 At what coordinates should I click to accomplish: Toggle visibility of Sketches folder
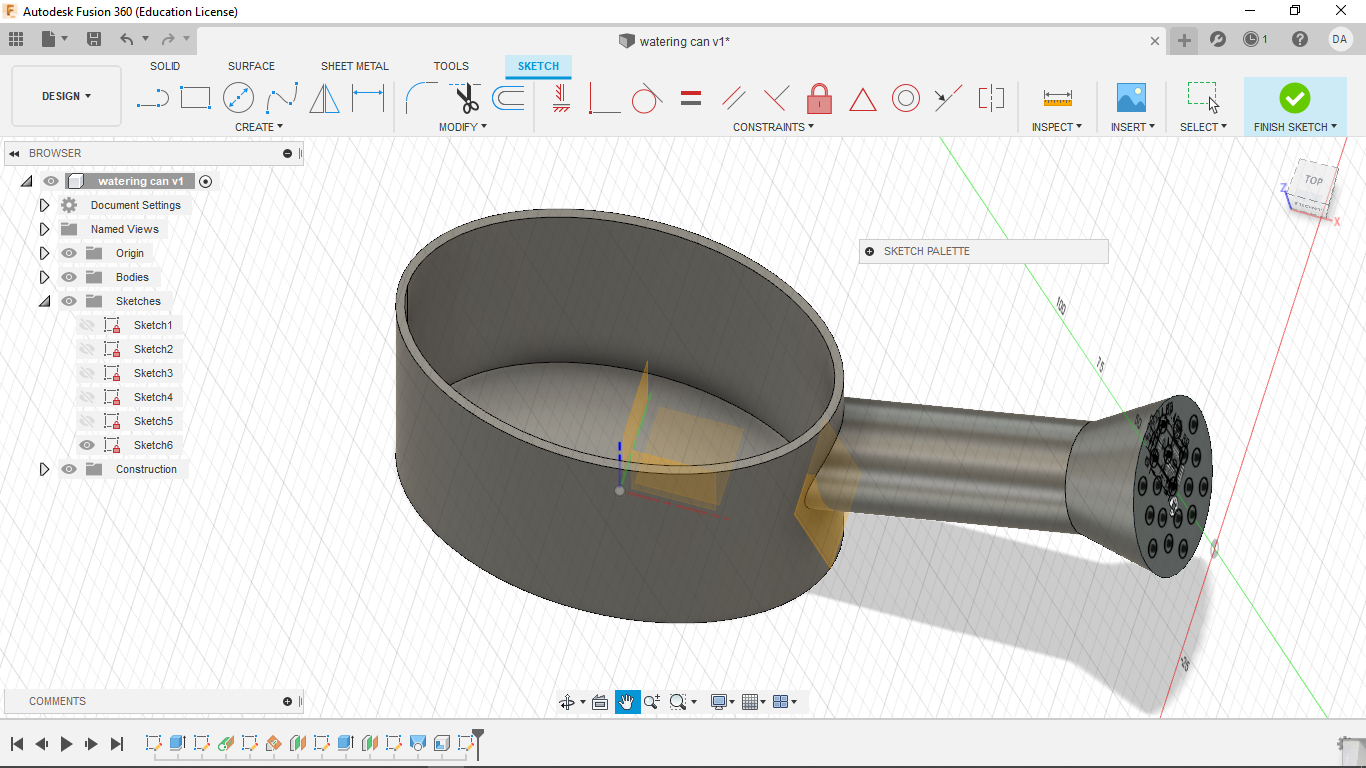(x=69, y=301)
